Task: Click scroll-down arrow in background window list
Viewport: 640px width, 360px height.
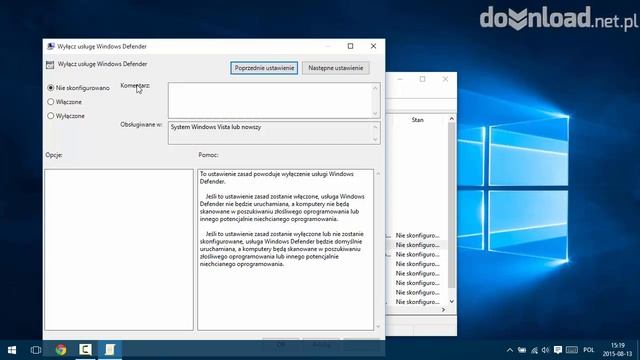Action: tap(451, 301)
